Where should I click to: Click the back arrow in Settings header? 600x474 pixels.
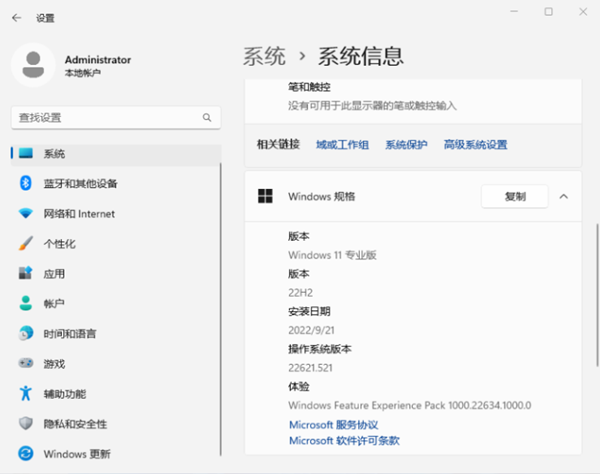[16, 18]
